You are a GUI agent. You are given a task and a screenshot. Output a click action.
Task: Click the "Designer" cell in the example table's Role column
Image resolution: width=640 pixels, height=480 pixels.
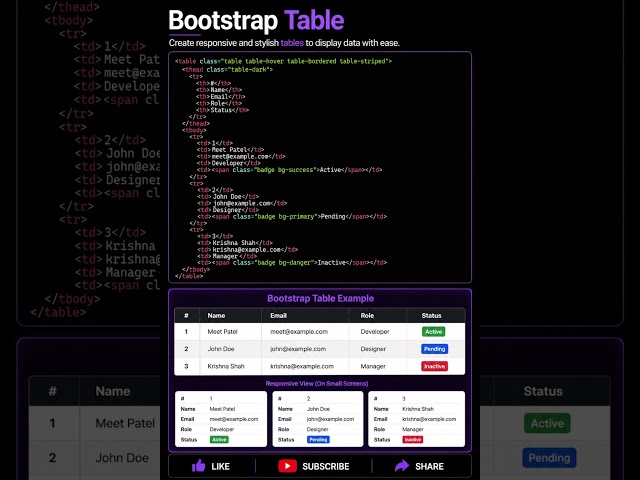pyautogui.click(x=373, y=349)
